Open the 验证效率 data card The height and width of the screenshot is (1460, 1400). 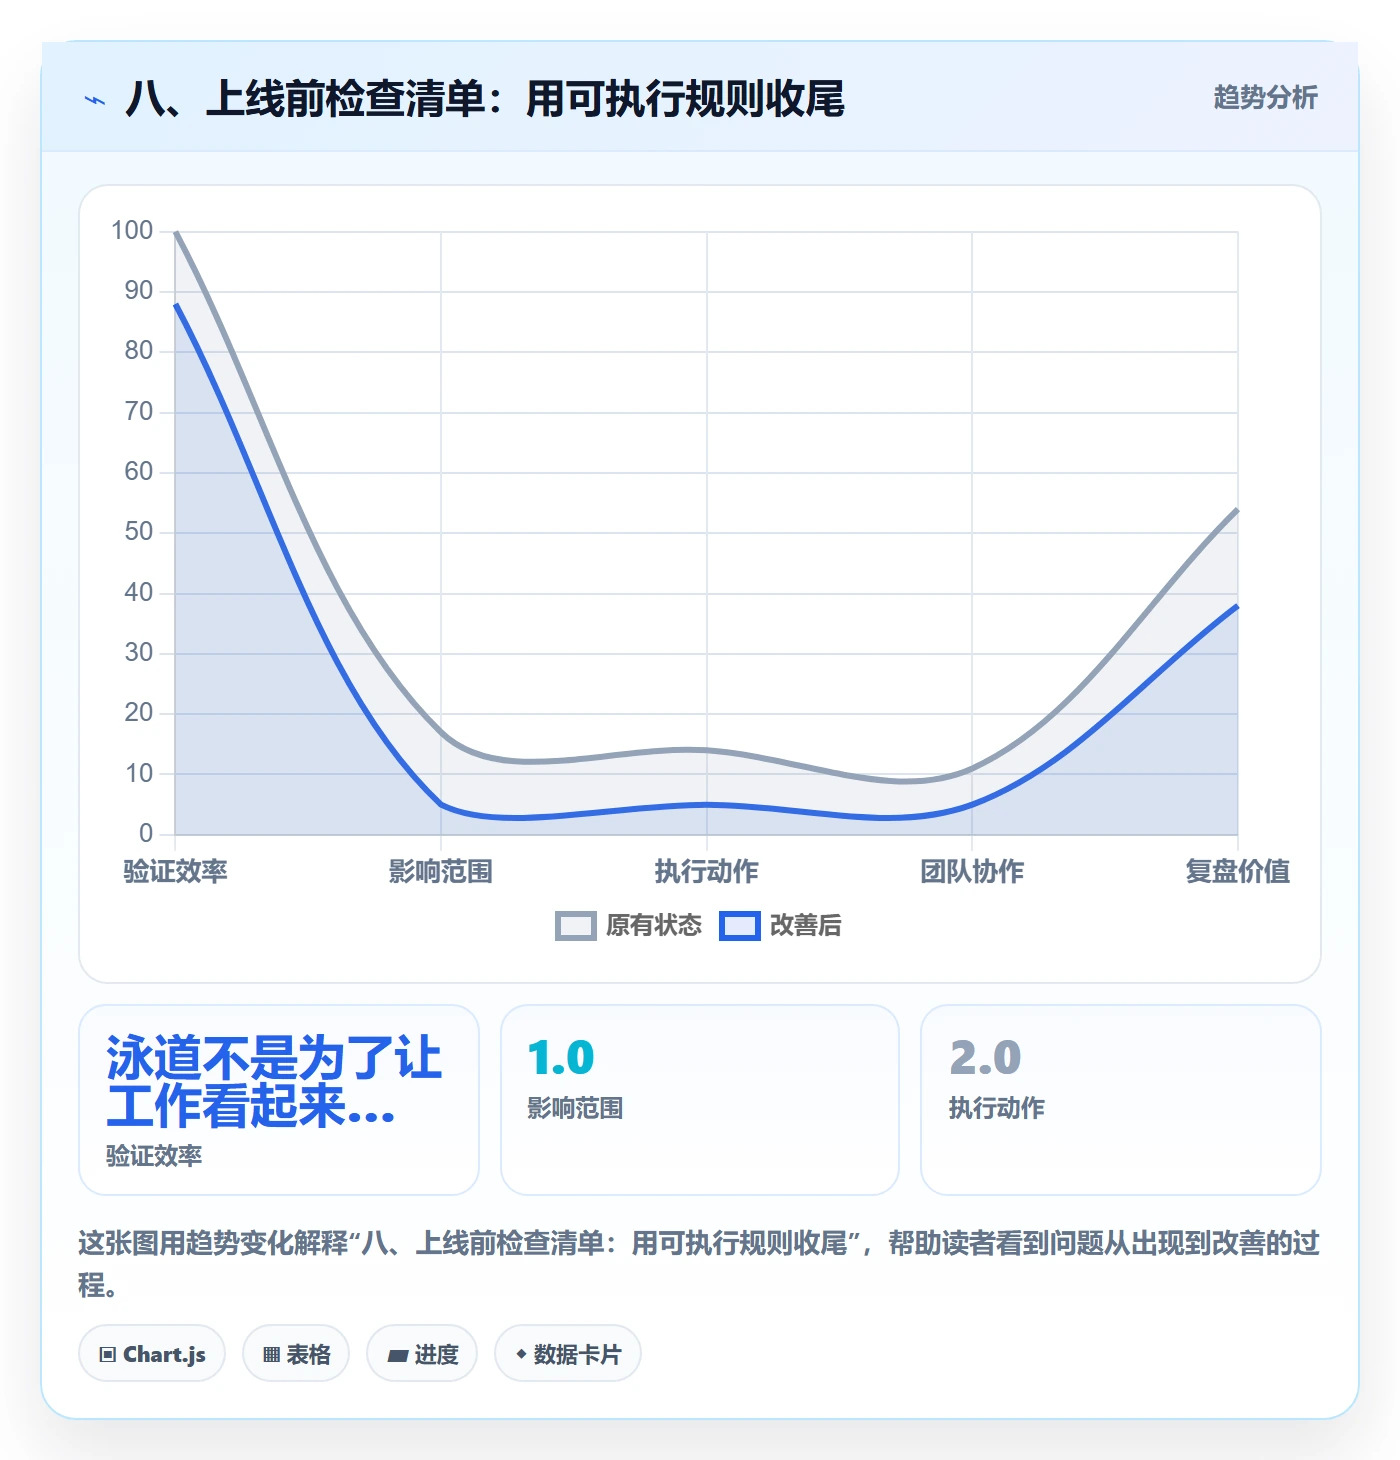[279, 1100]
